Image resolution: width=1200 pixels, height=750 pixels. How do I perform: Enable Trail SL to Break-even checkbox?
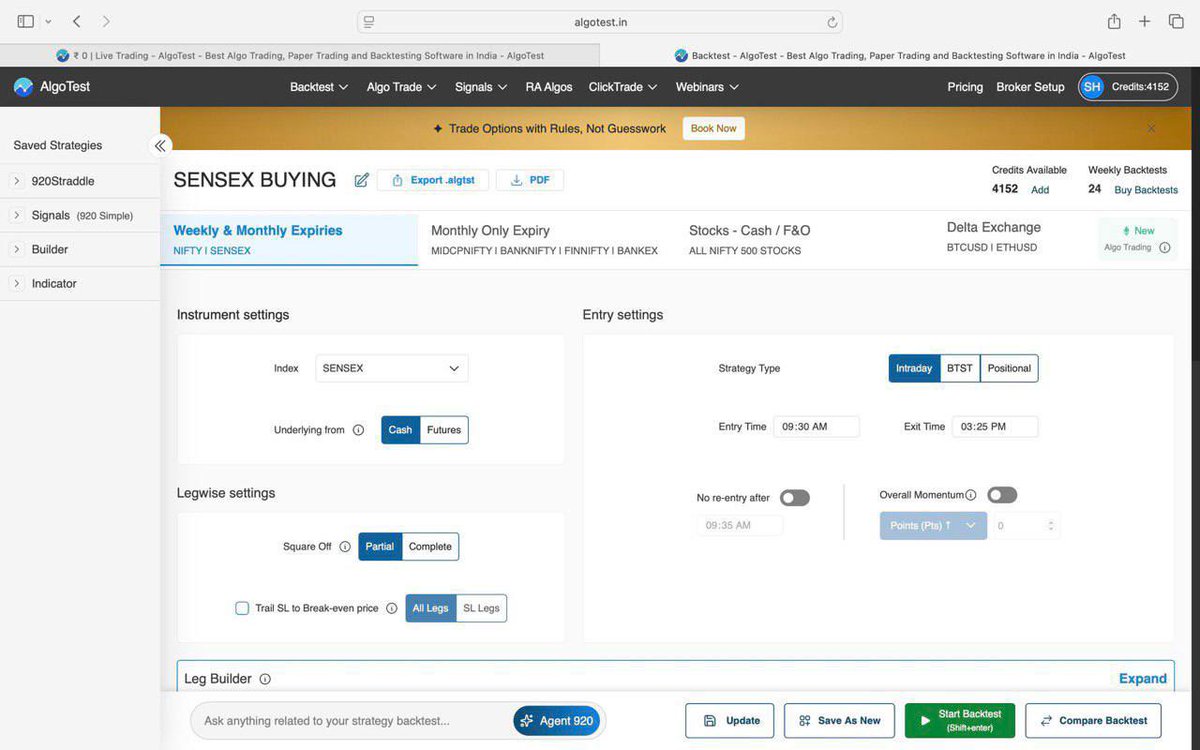pyautogui.click(x=242, y=608)
